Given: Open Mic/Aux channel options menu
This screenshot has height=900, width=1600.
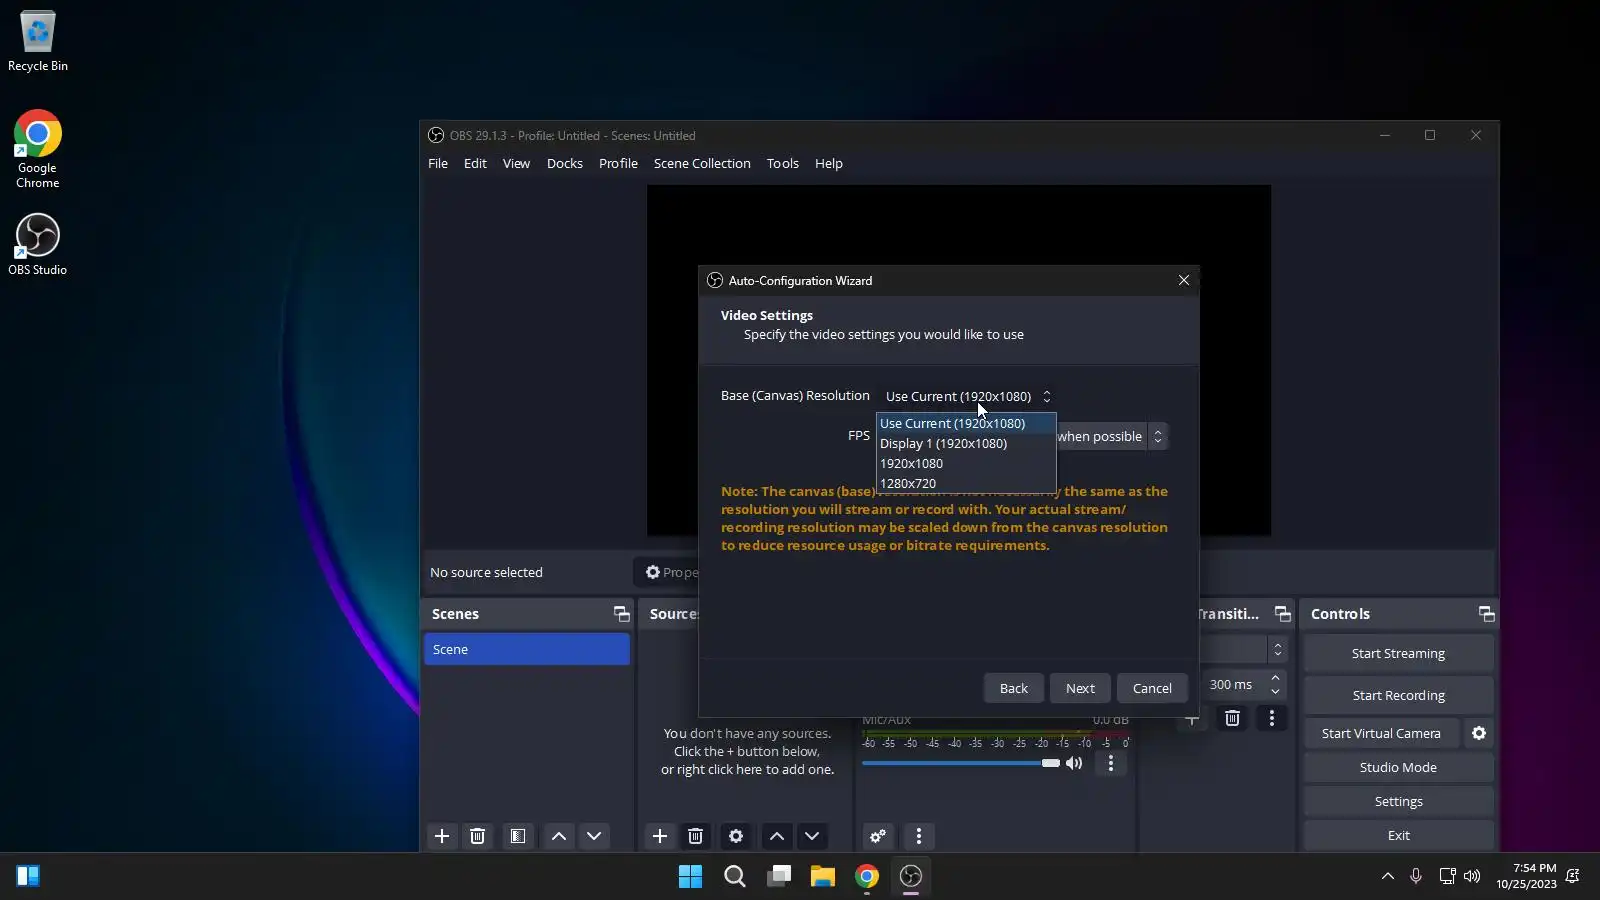Looking at the screenshot, I should point(1111,763).
